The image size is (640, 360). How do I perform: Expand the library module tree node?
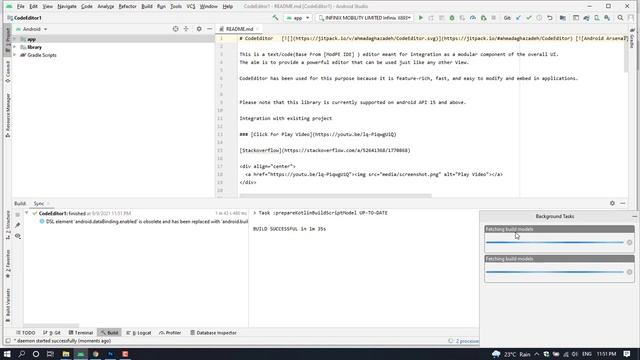15,47
